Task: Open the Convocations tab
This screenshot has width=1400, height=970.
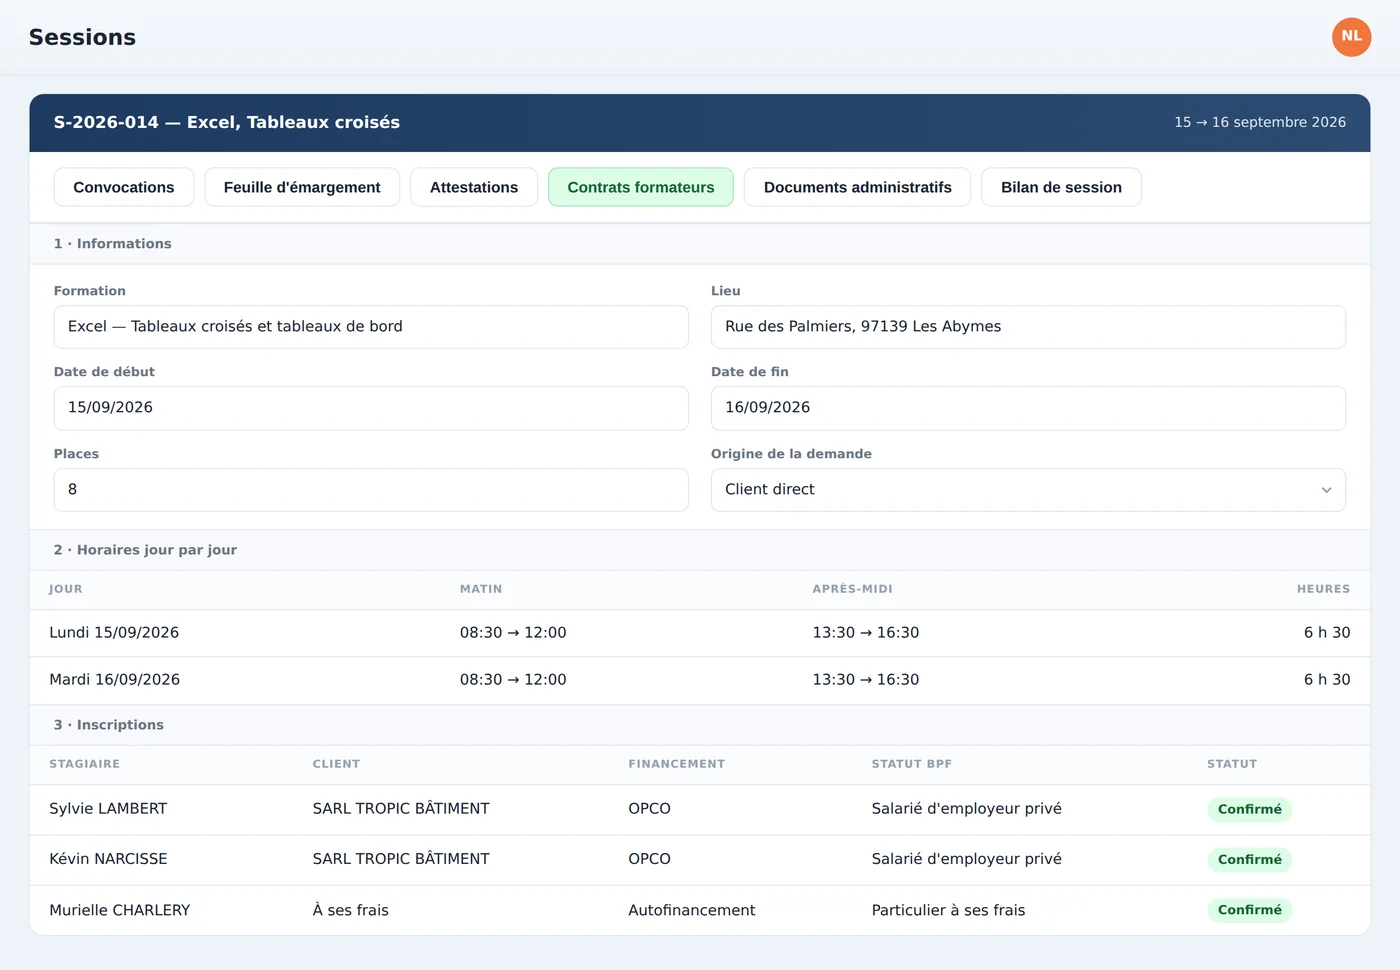Action: coord(124,187)
